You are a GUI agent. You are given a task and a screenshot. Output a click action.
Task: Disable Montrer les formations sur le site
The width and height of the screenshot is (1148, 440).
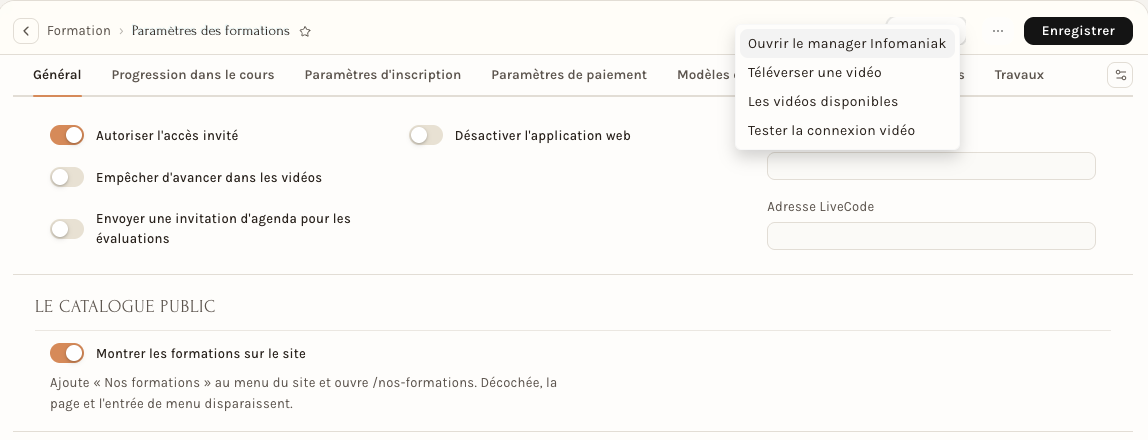coord(67,354)
